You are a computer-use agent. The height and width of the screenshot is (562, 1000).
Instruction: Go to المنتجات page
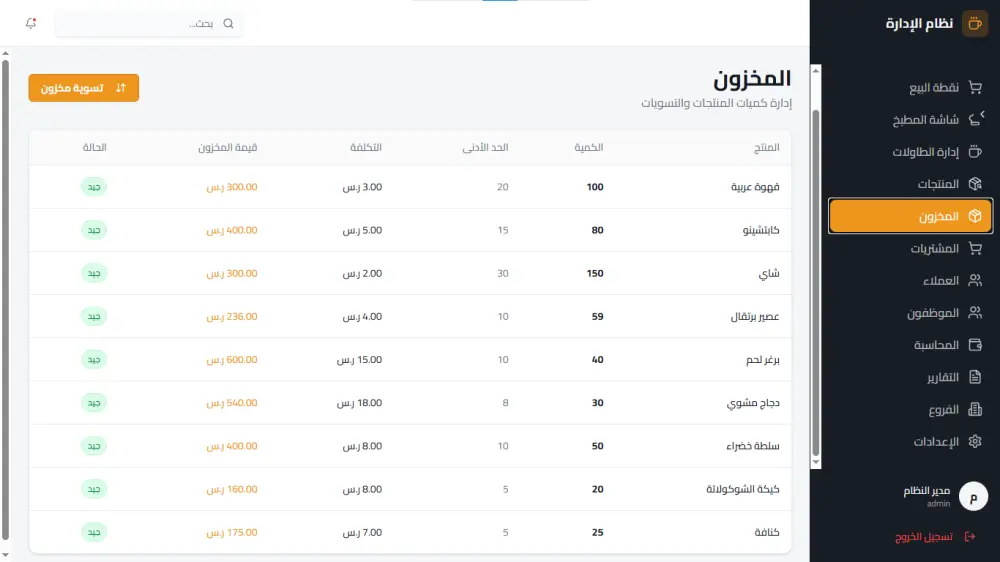[910, 184]
